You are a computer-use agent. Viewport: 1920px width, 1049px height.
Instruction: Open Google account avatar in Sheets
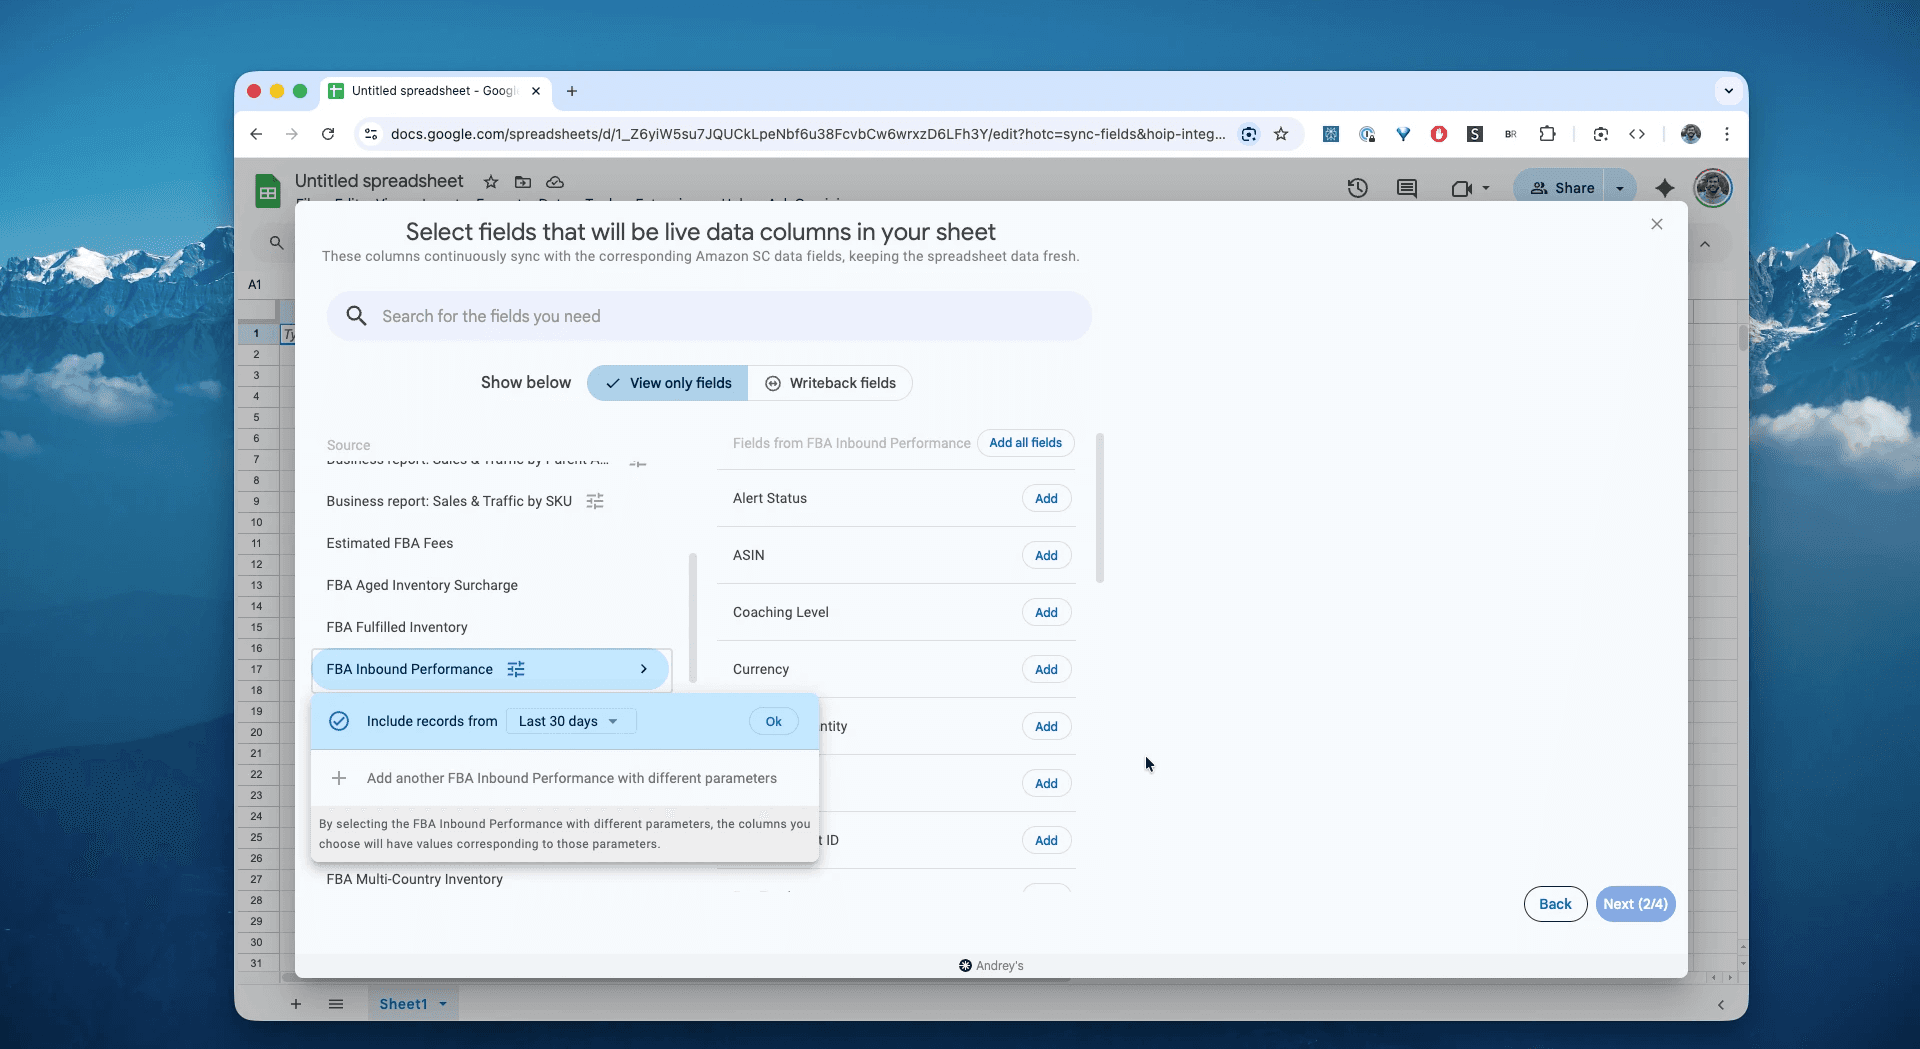click(x=1713, y=188)
